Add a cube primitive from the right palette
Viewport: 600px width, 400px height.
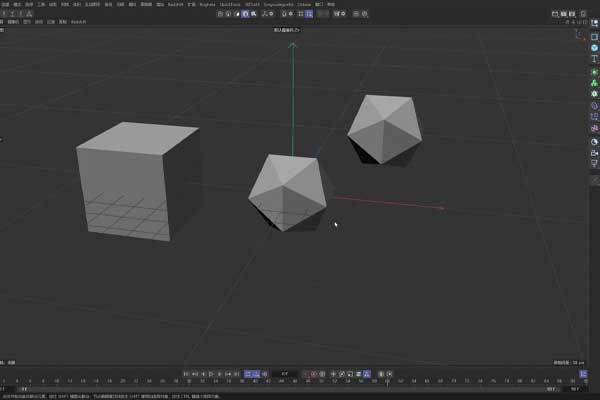click(x=594, y=37)
